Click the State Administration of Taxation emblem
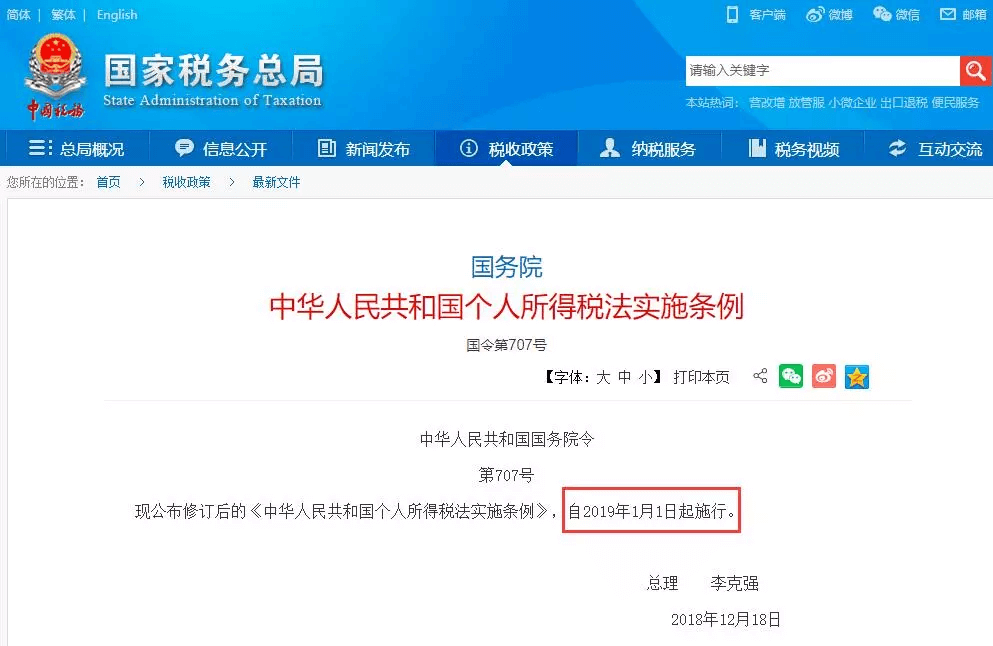This screenshot has width=993, height=646. click(x=56, y=76)
